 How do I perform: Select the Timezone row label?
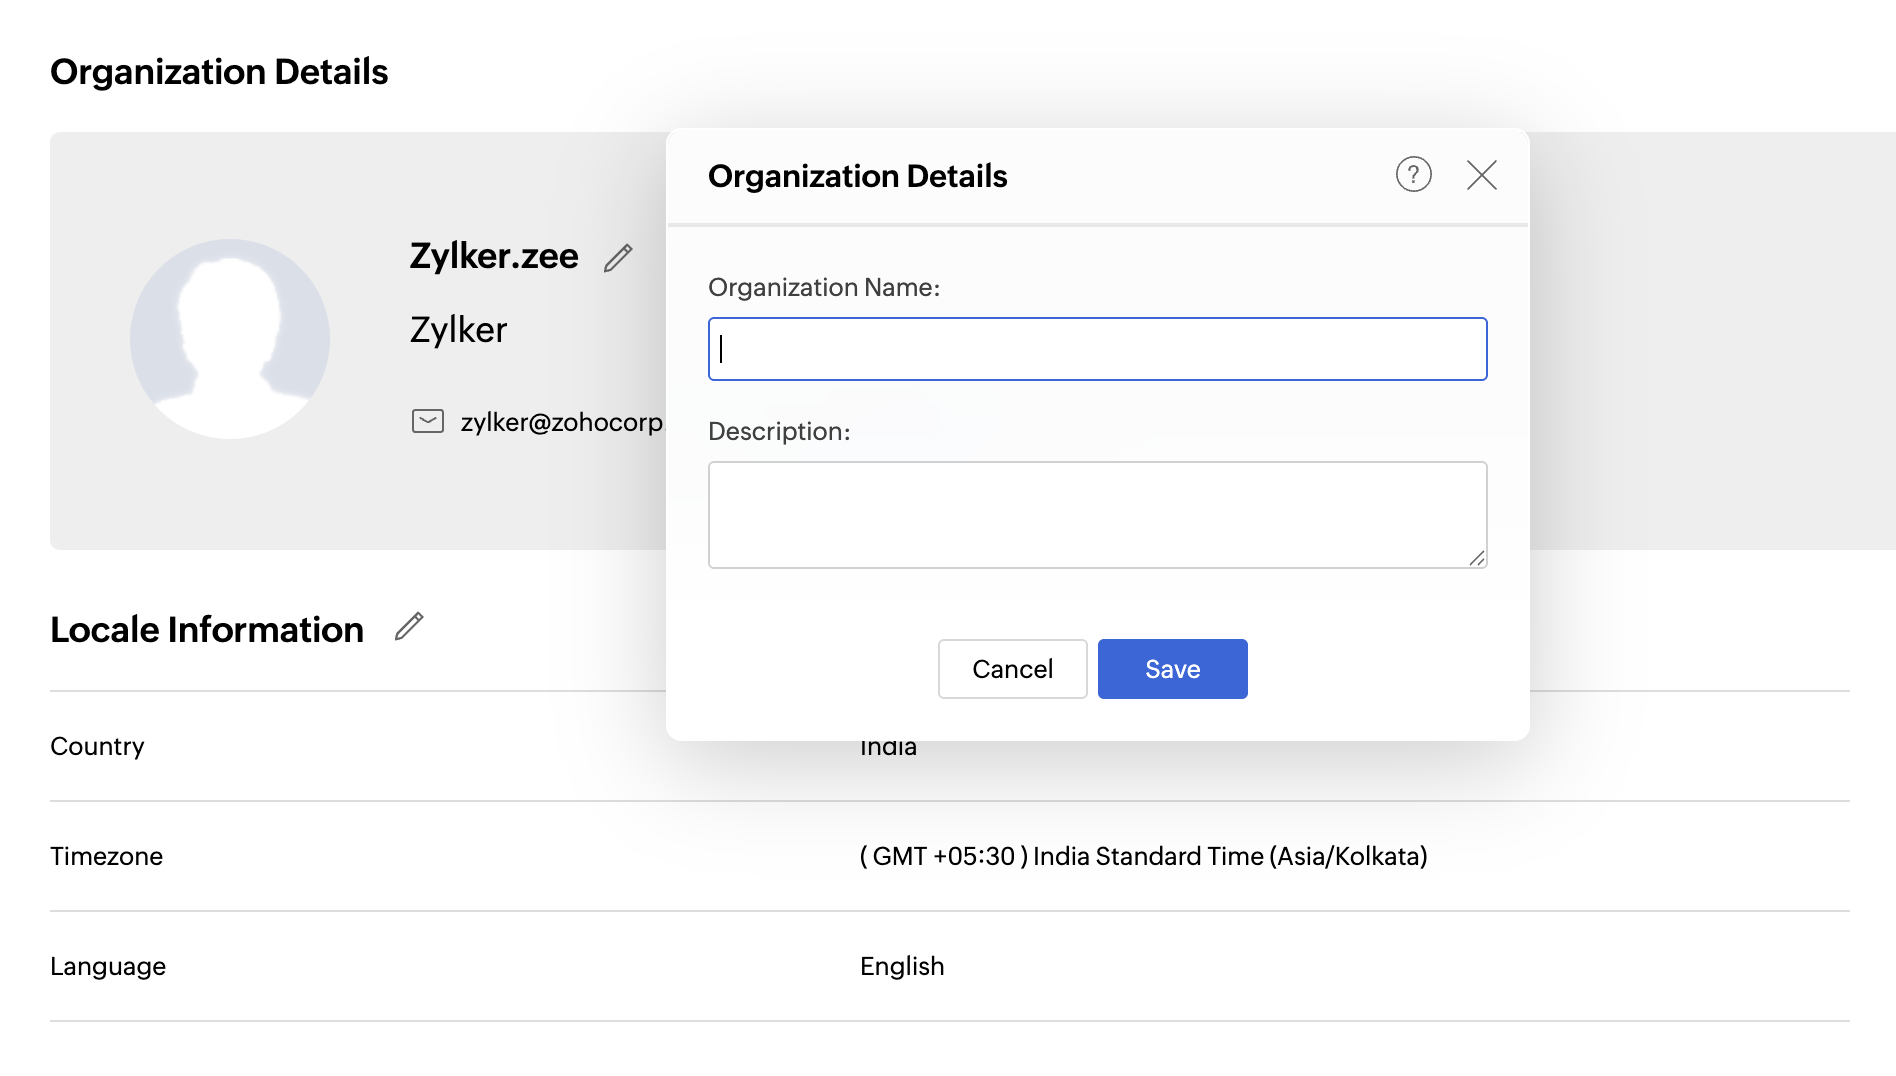click(107, 856)
